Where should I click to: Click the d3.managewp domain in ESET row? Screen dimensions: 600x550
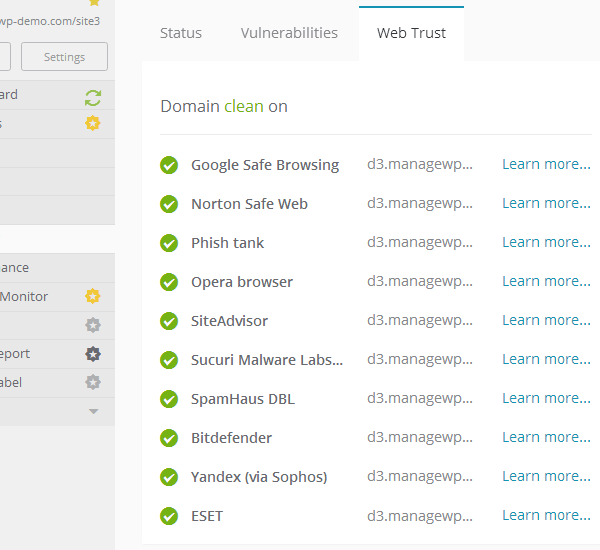click(x=420, y=516)
